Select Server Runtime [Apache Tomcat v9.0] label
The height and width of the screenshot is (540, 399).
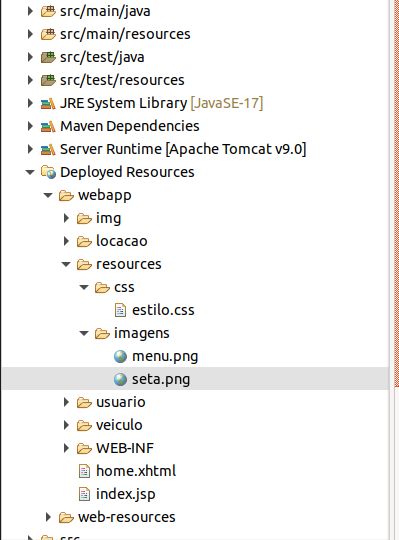pos(183,149)
